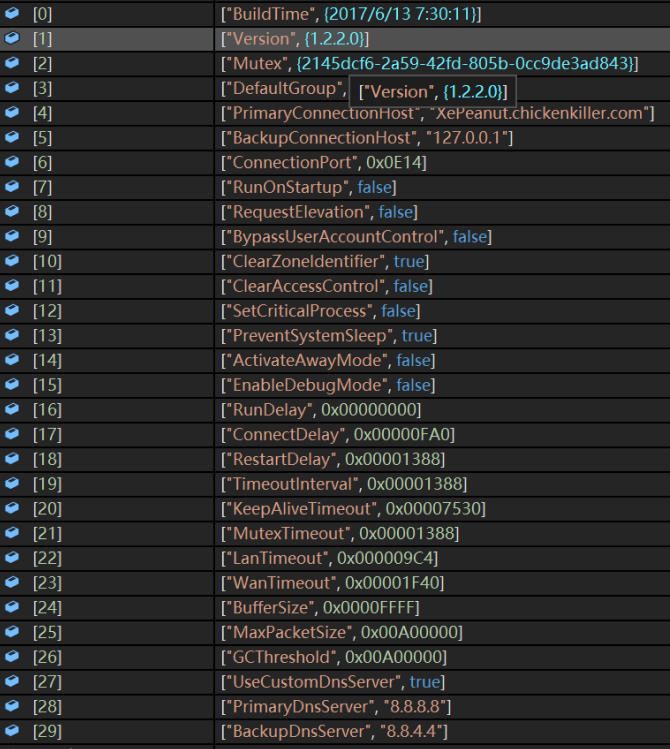The height and width of the screenshot is (749, 670).
Task: Click the RunOnStartup false entry
Action: tap(308, 187)
